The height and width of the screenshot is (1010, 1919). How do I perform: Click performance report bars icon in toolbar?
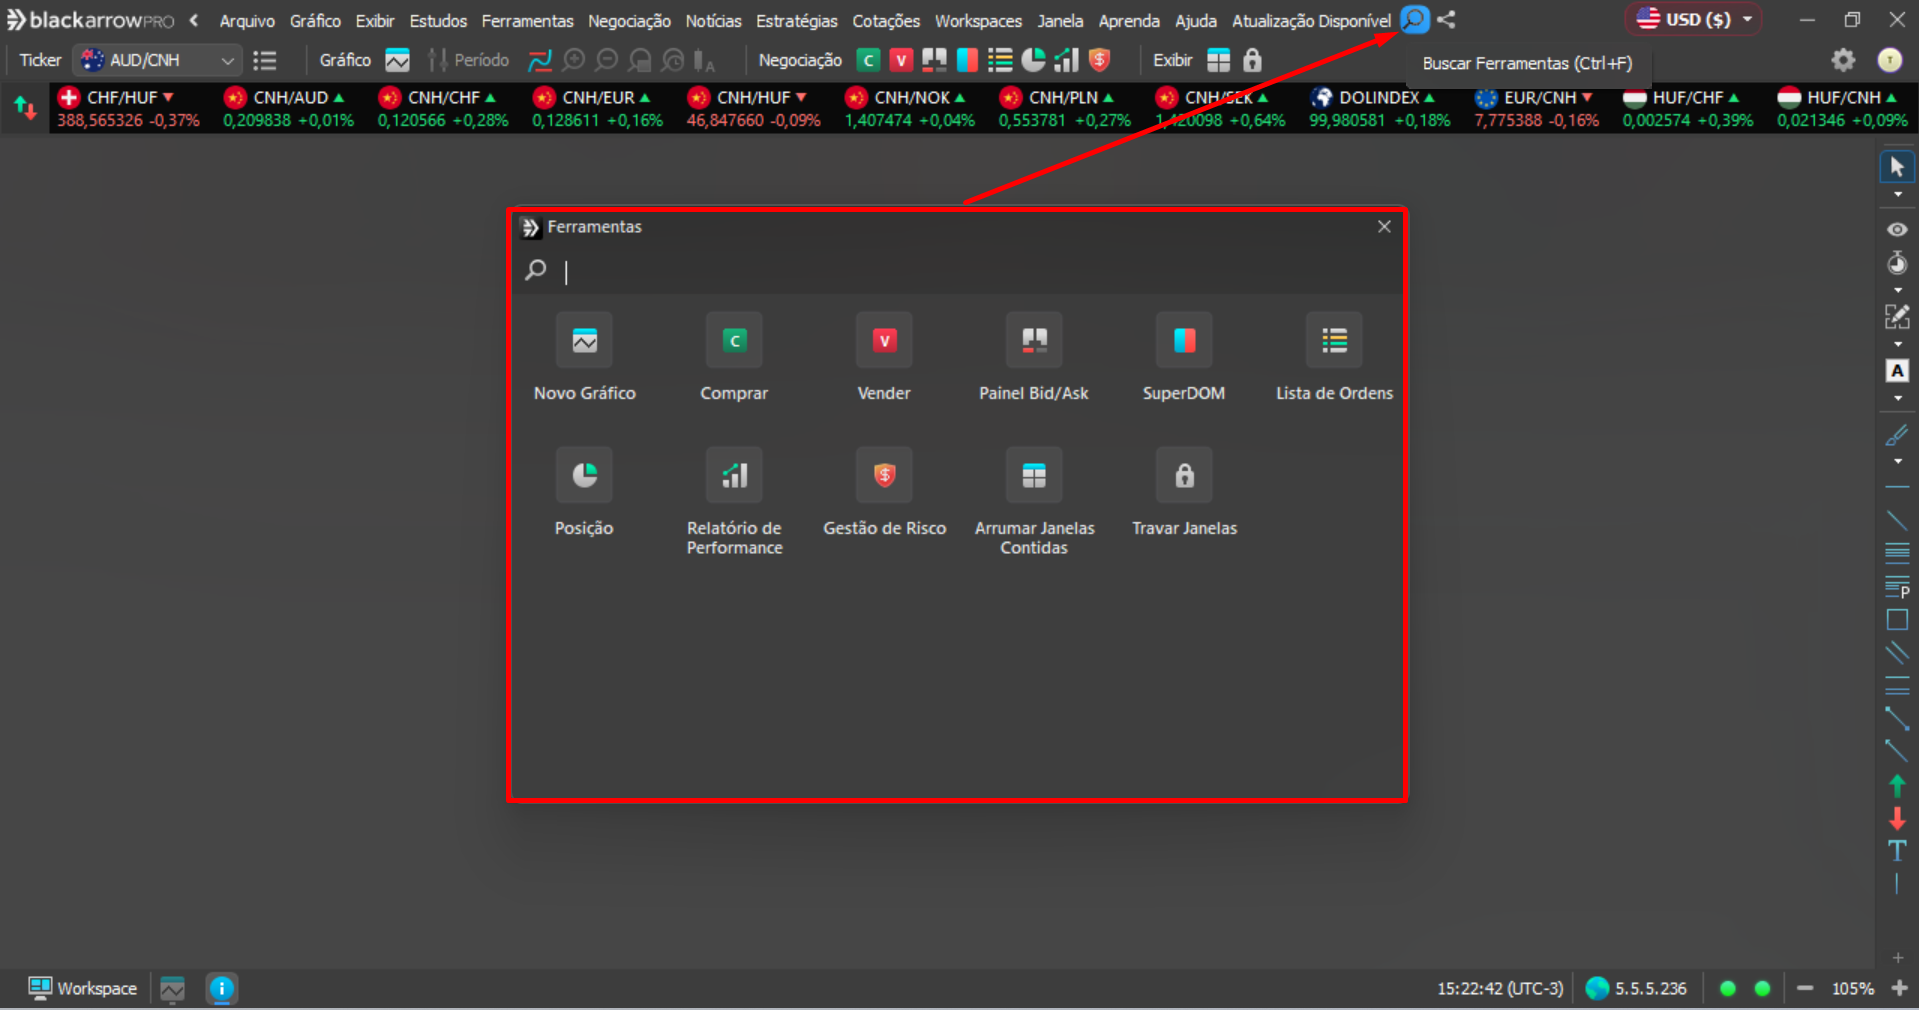point(1066,60)
